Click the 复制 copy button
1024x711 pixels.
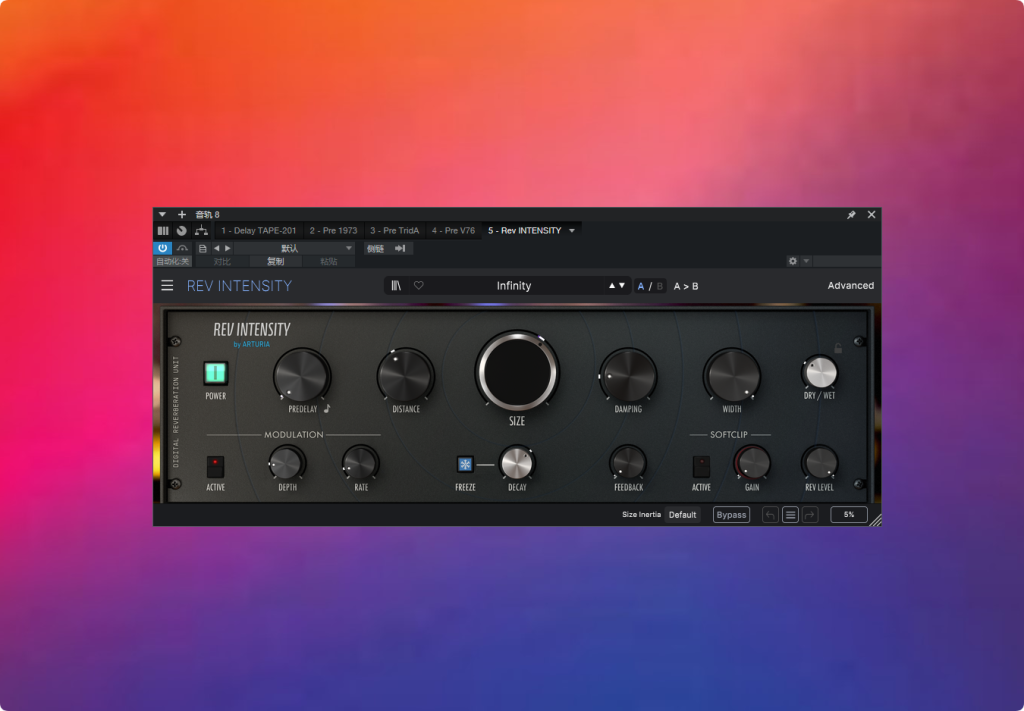276,261
